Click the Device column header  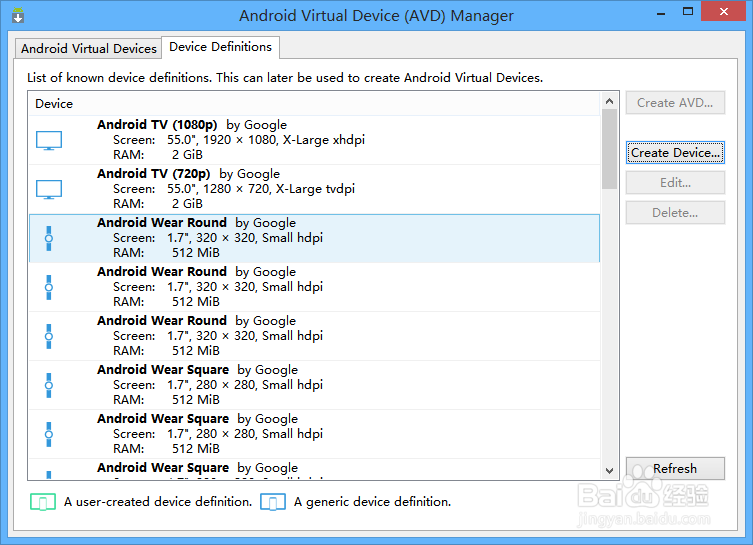pos(314,104)
